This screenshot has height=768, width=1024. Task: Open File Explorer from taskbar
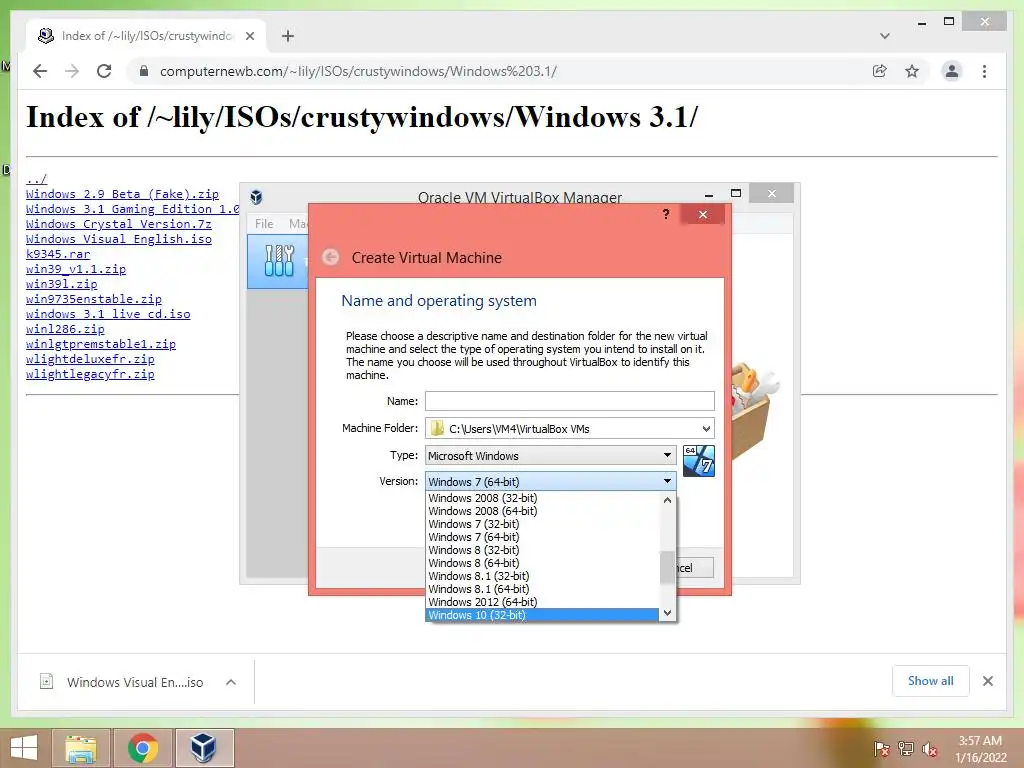pyautogui.click(x=80, y=748)
